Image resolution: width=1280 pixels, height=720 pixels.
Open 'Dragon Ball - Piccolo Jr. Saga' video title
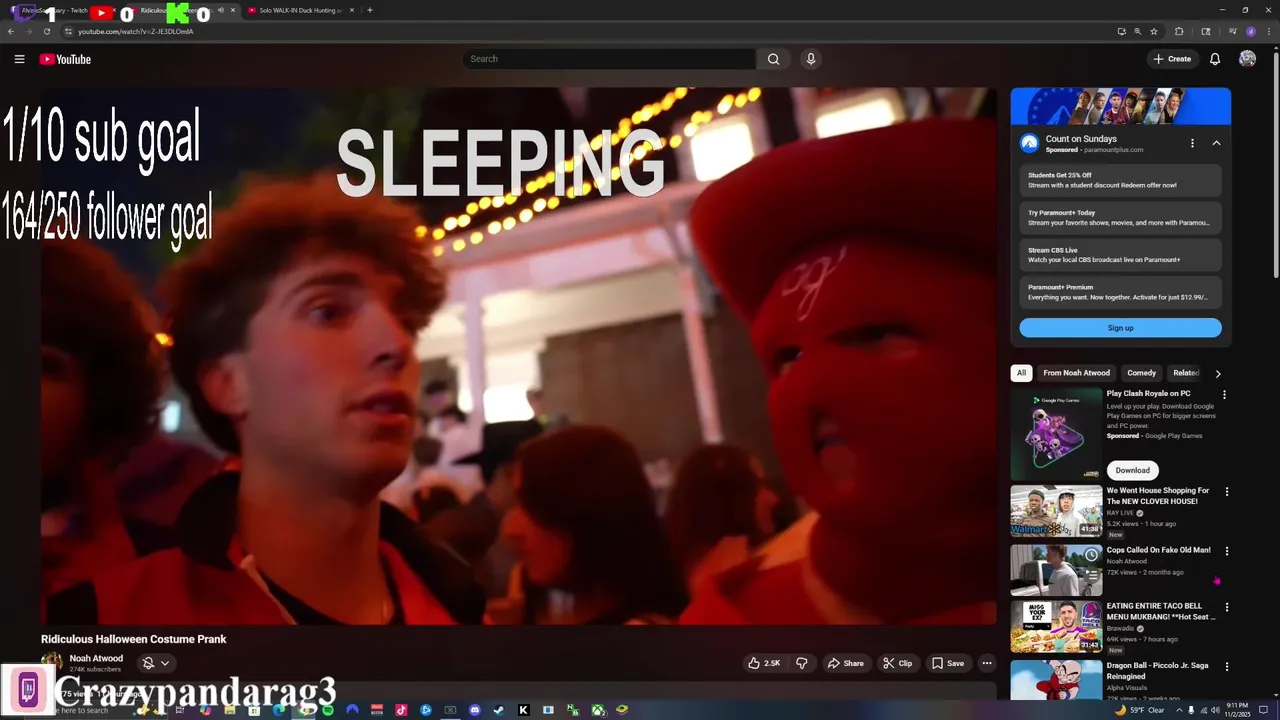coord(1157,671)
